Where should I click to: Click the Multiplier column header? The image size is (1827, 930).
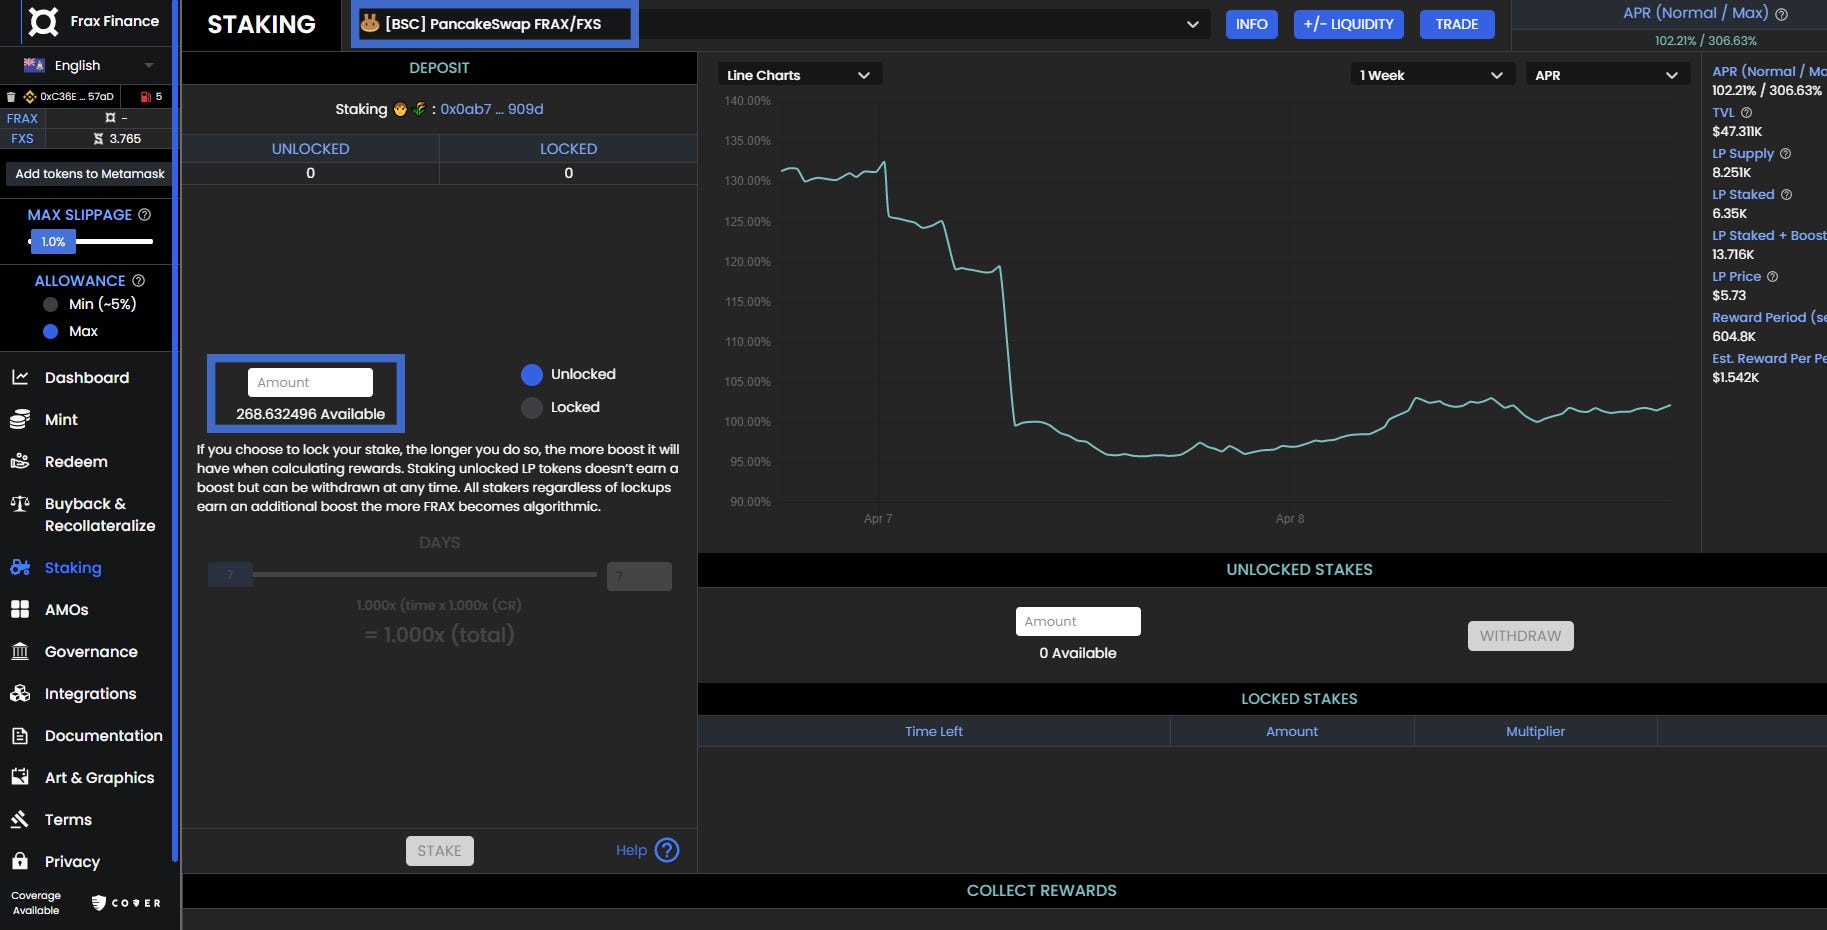pyautogui.click(x=1535, y=731)
